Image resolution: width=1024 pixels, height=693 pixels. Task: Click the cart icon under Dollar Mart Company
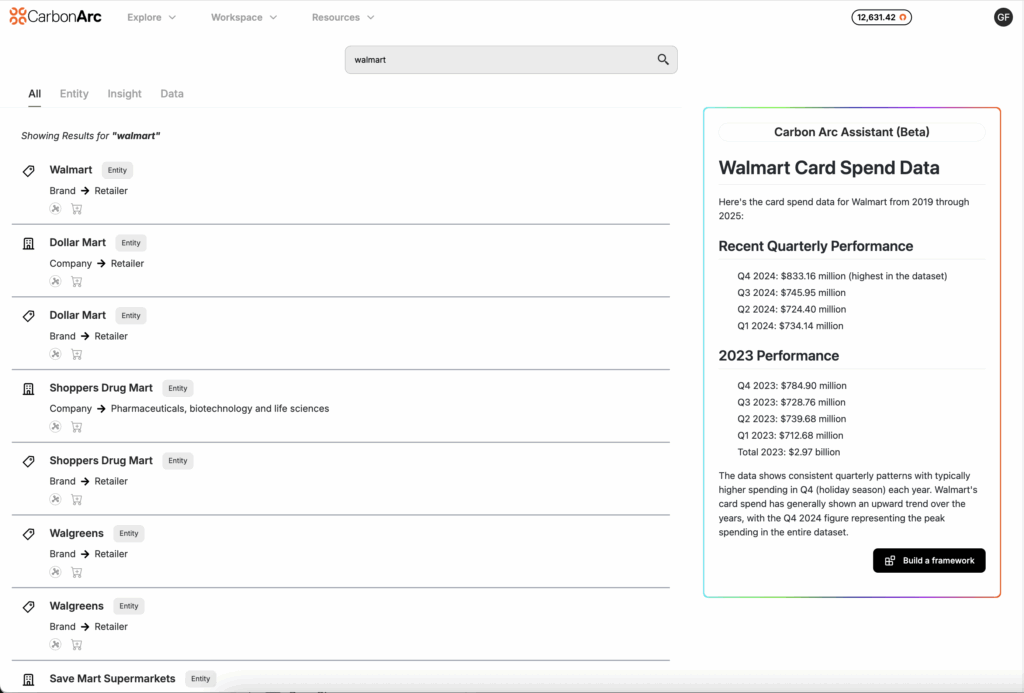pos(76,282)
